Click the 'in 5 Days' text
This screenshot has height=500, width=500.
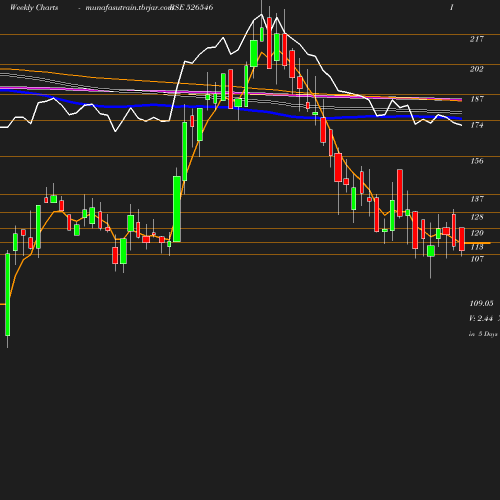click(483, 334)
